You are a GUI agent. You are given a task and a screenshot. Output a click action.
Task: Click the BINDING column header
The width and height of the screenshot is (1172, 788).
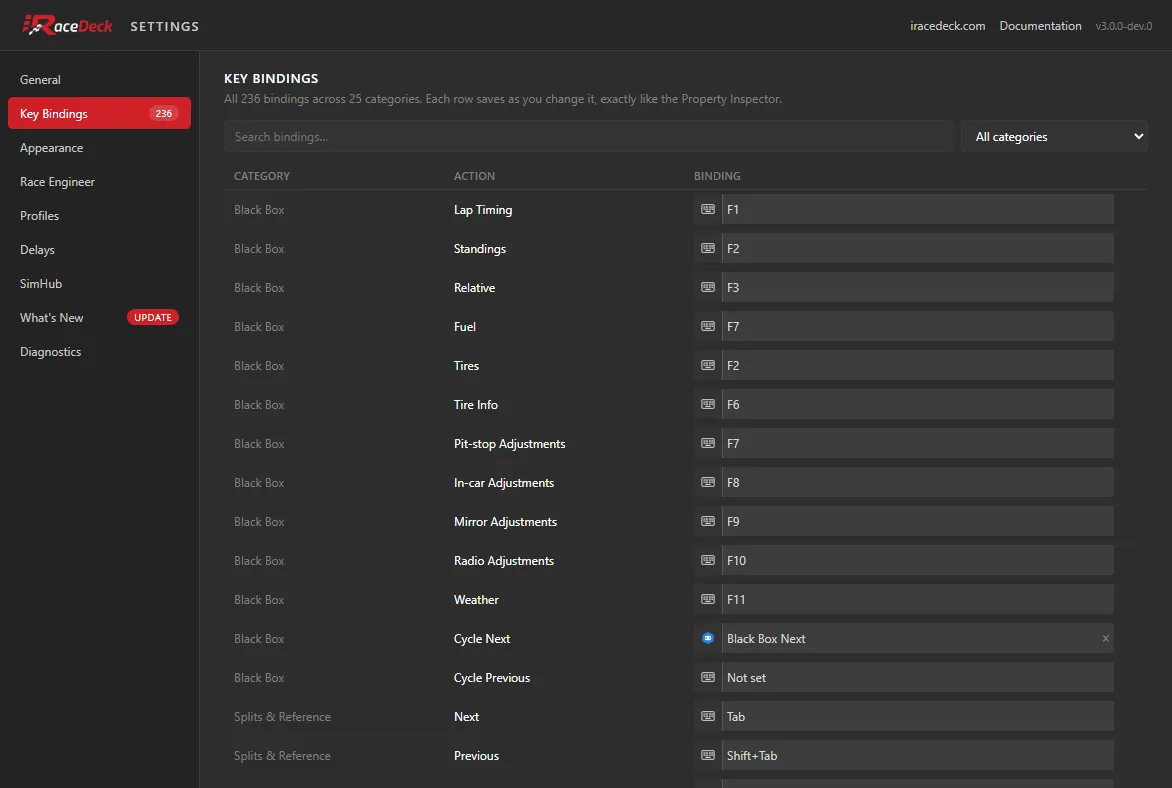717,176
